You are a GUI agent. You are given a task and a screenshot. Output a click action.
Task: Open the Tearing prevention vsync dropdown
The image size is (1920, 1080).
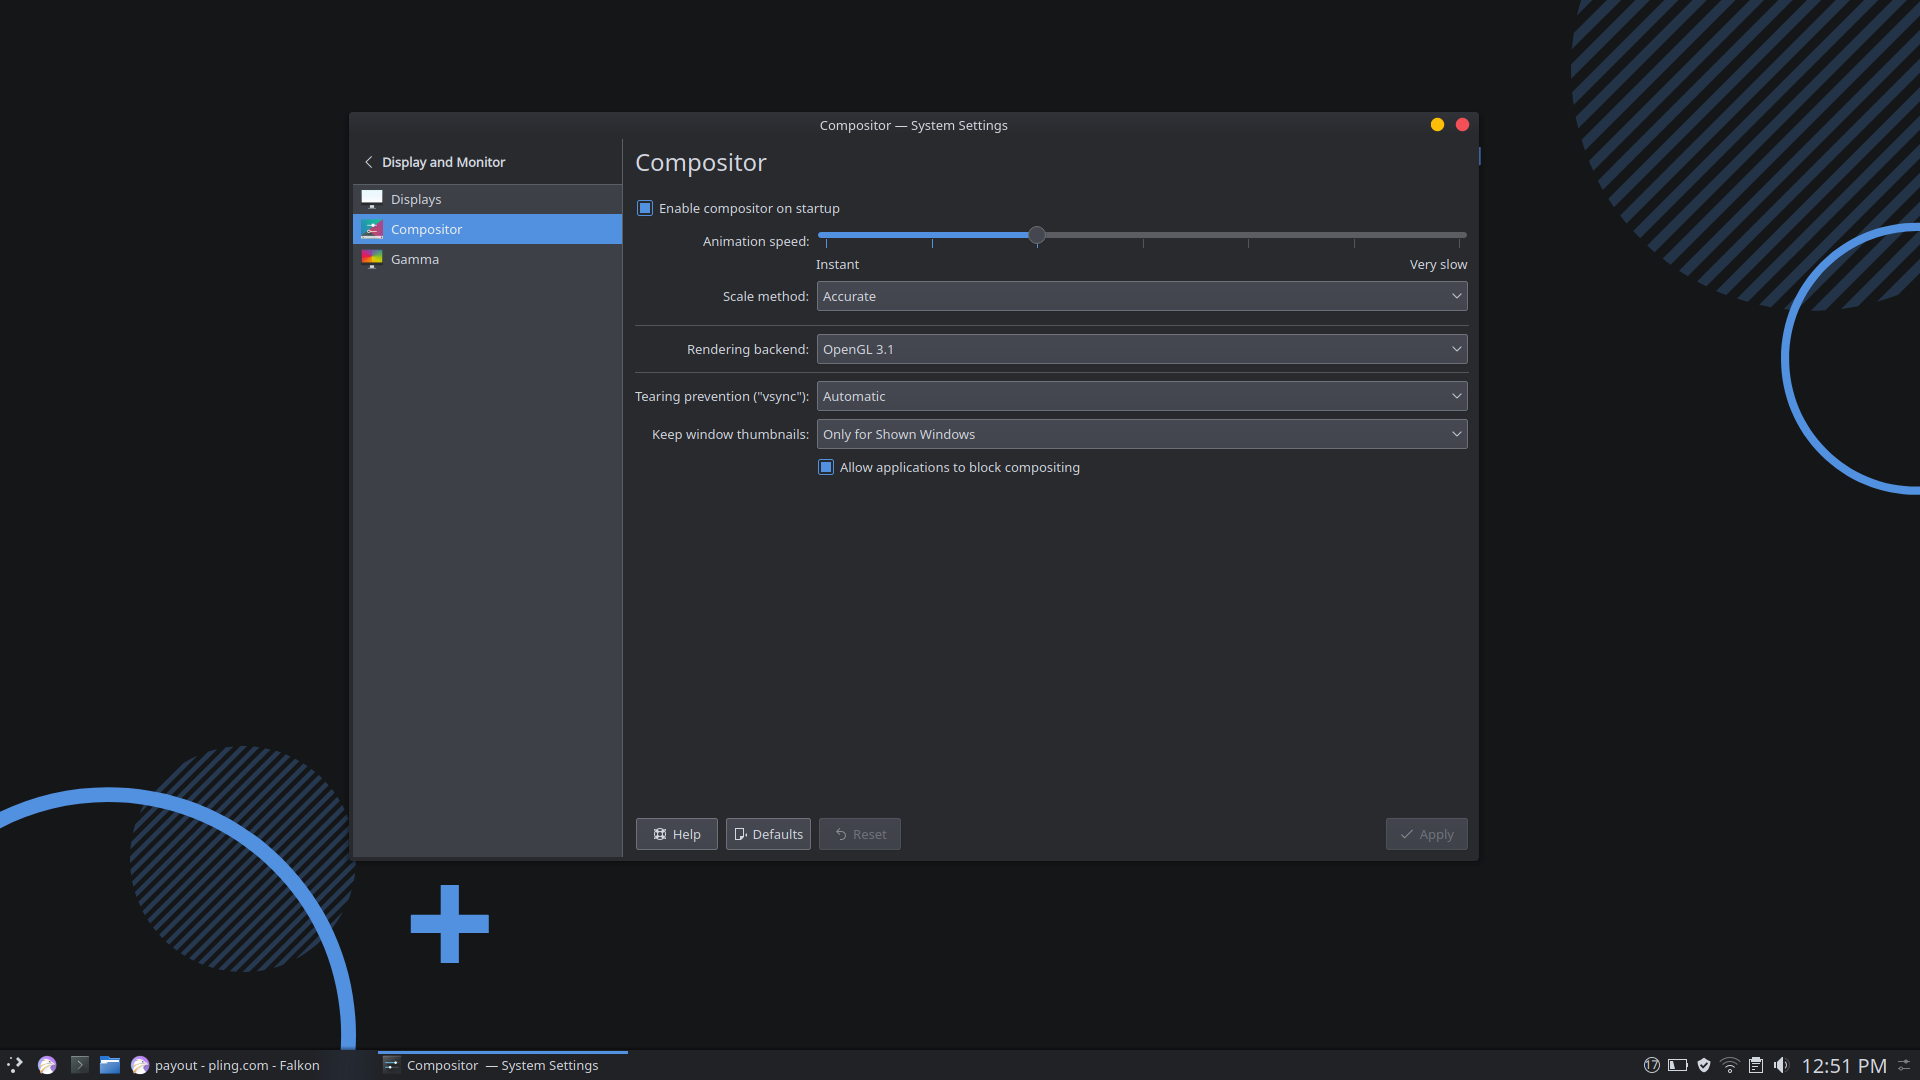pos(1142,396)
